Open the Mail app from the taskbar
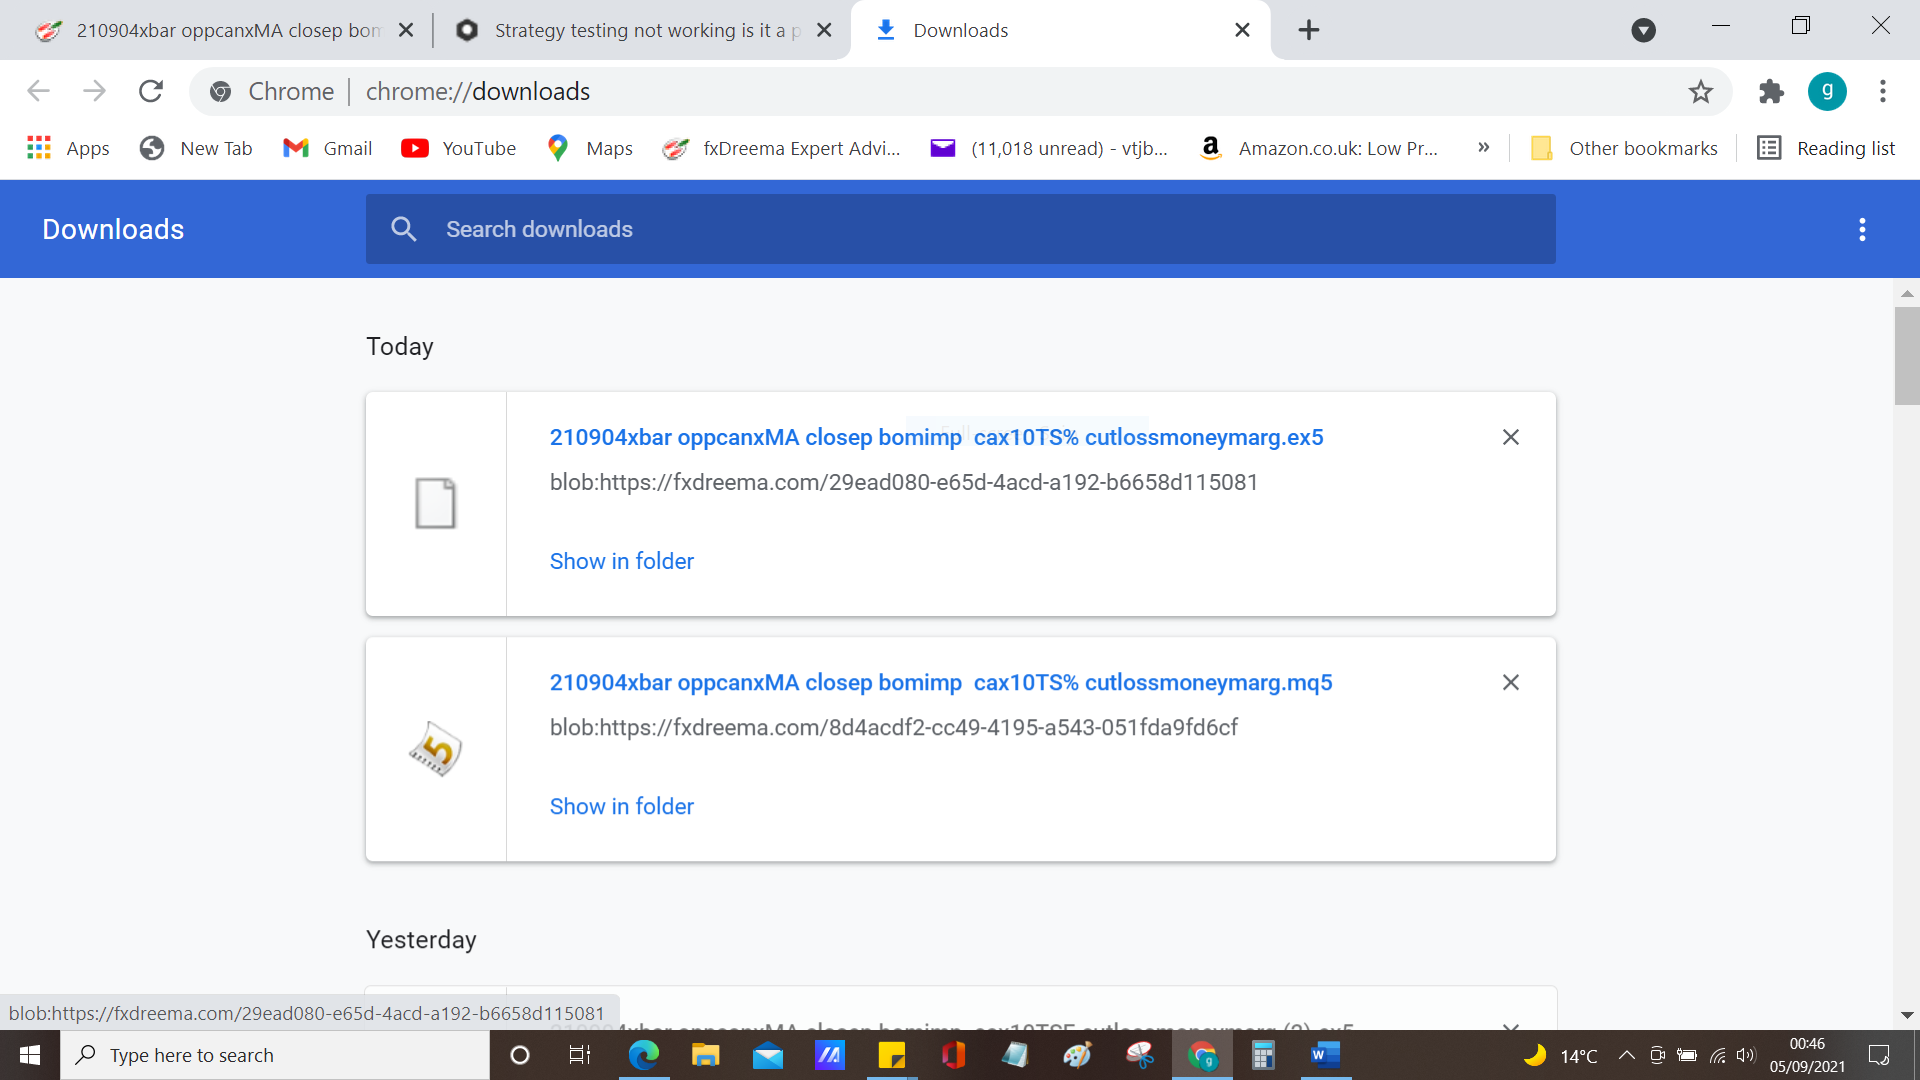Screen dimensions: 1920x1080 pos(767,1055)
